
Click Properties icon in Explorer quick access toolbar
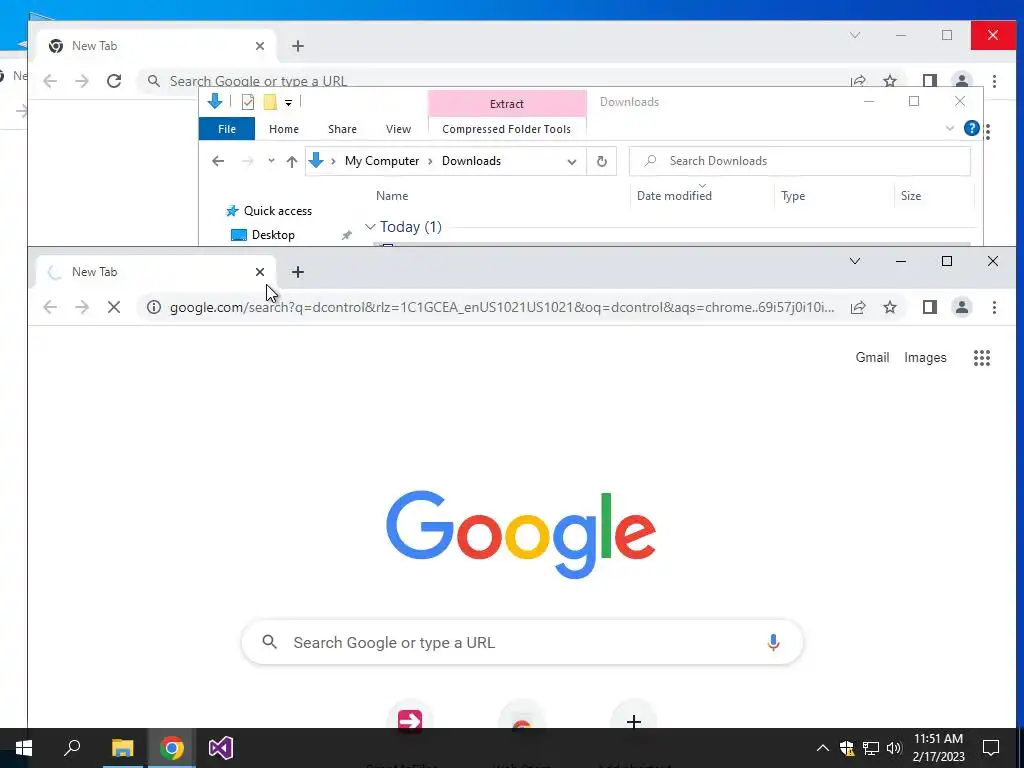(x=248, y=102)
